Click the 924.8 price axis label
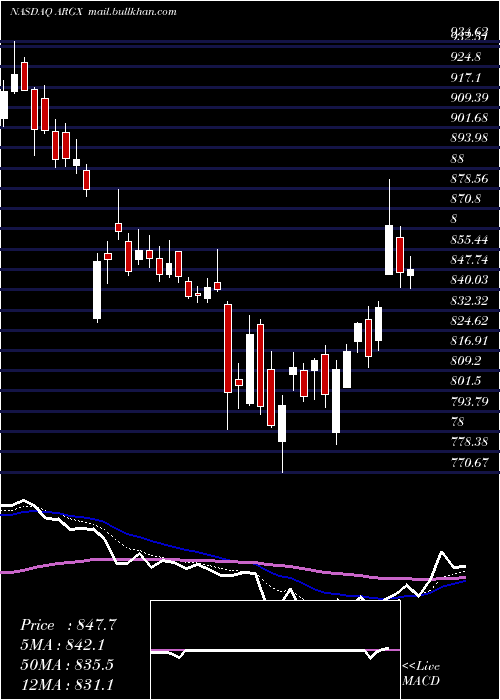 pos(465,57)
